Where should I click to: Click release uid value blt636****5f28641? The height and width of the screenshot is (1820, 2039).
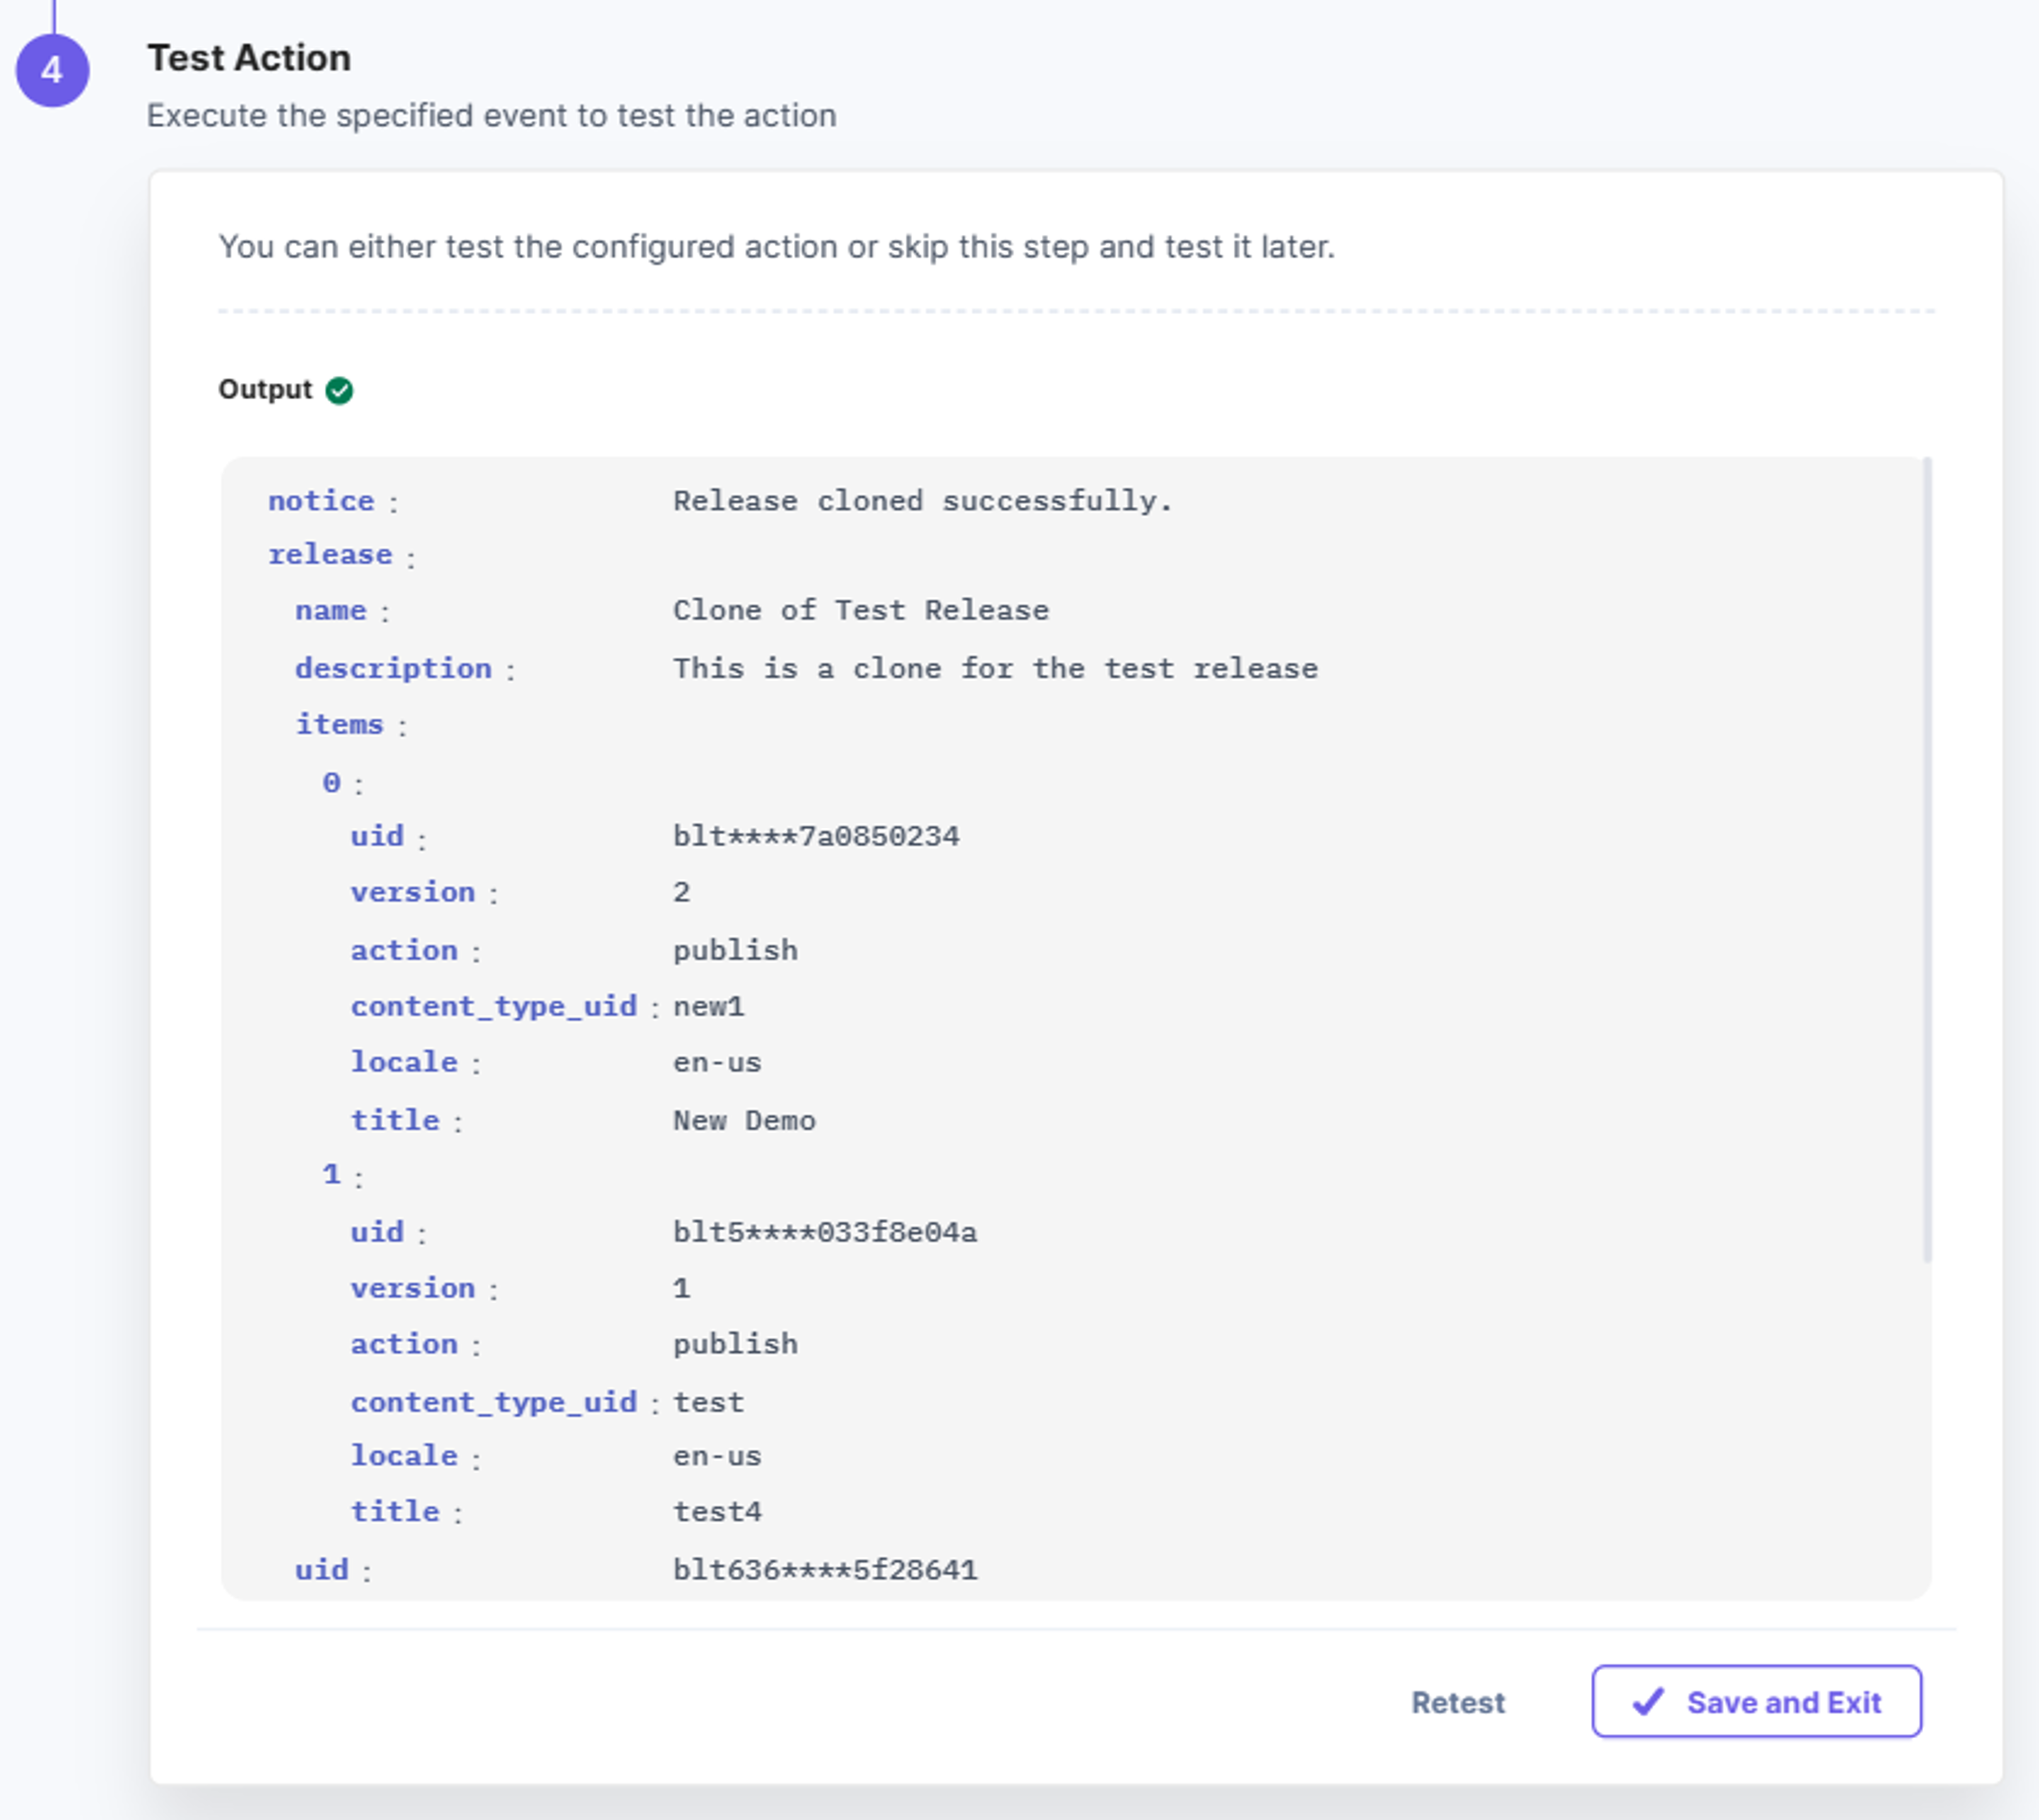click(825, 1570)
